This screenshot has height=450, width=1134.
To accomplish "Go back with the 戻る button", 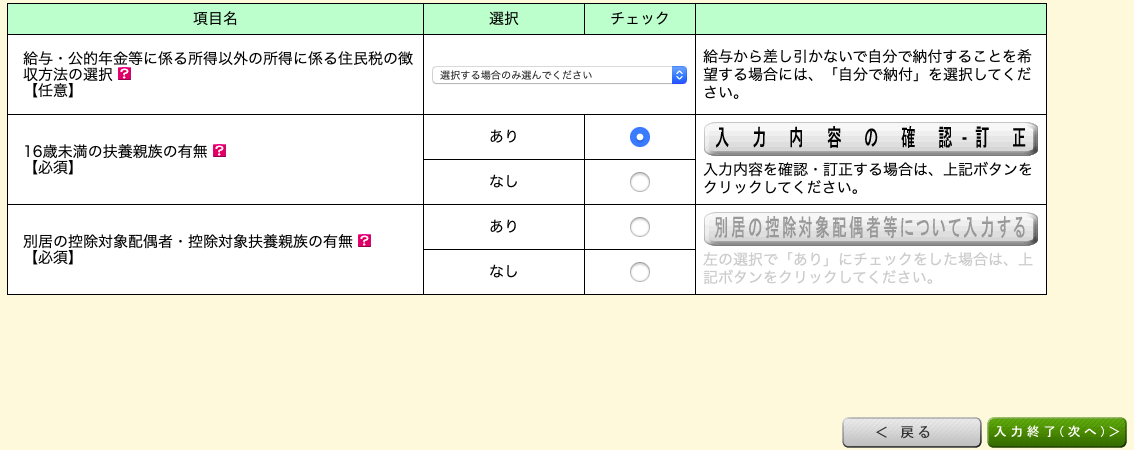I will [911, 433].
